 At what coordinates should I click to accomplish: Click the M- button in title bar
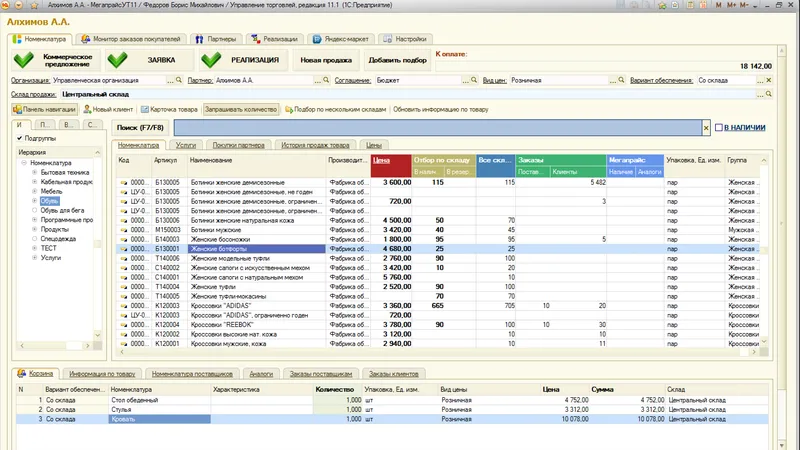(744, 5)
